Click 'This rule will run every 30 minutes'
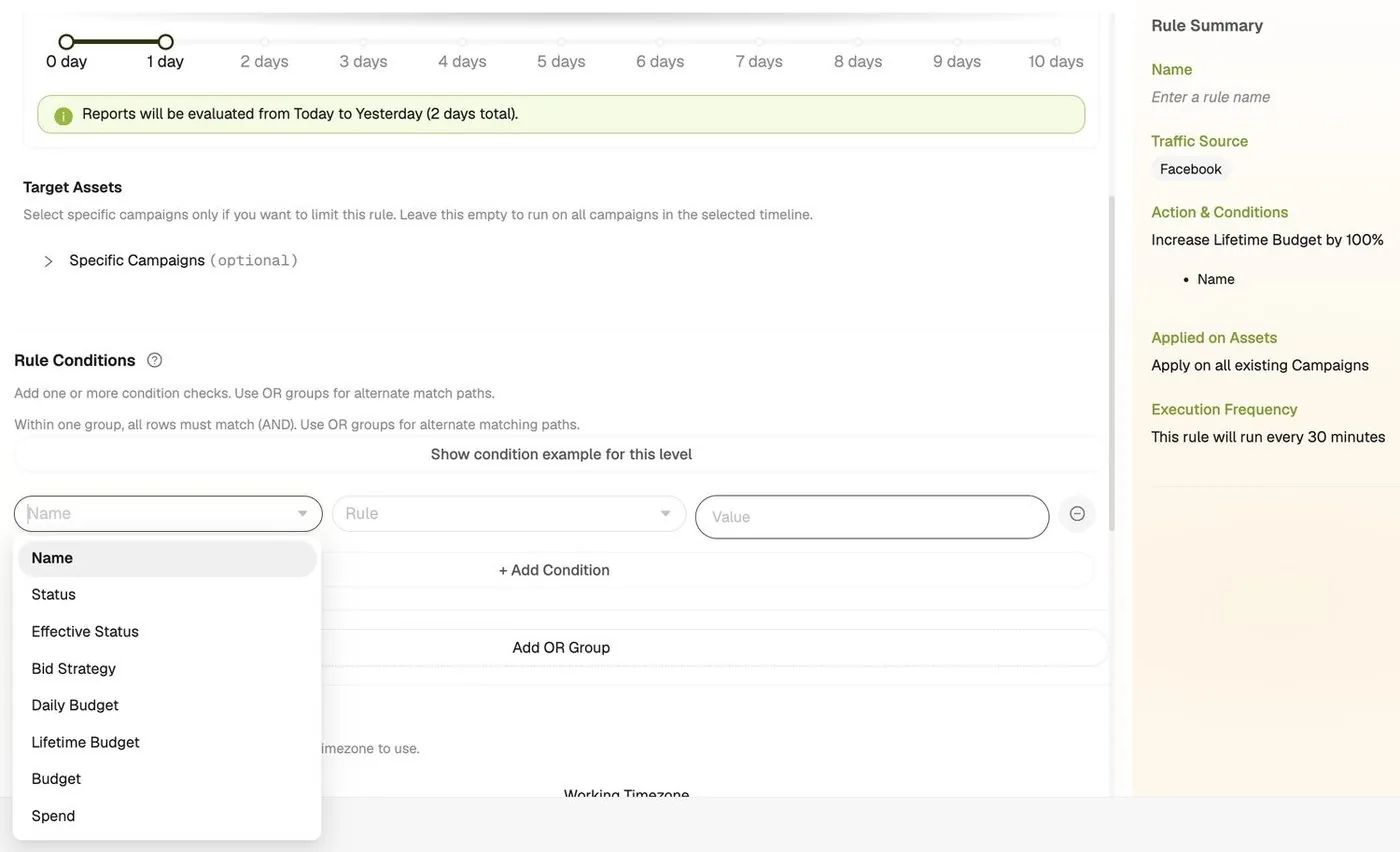Viewport: 1400px width, 852px height. (x=1268, y=437)
